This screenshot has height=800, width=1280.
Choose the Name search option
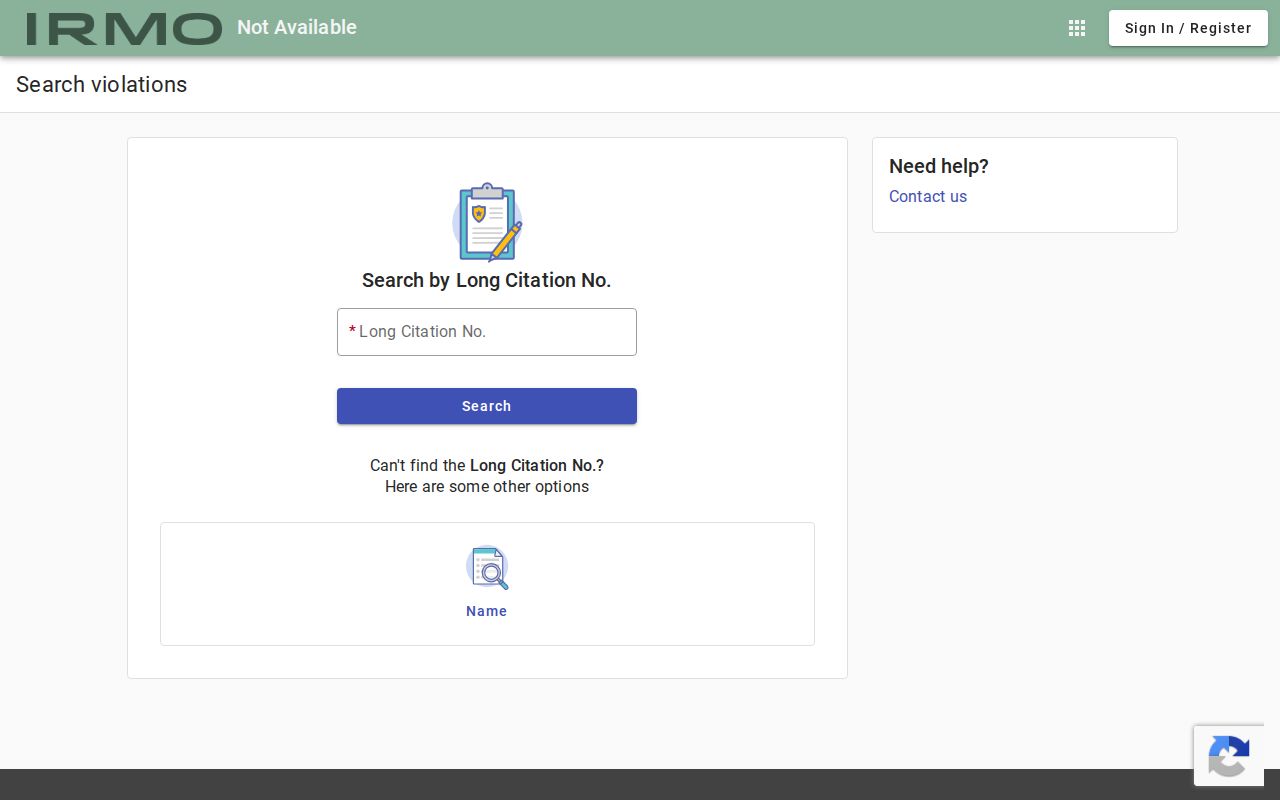coord(487,584)
